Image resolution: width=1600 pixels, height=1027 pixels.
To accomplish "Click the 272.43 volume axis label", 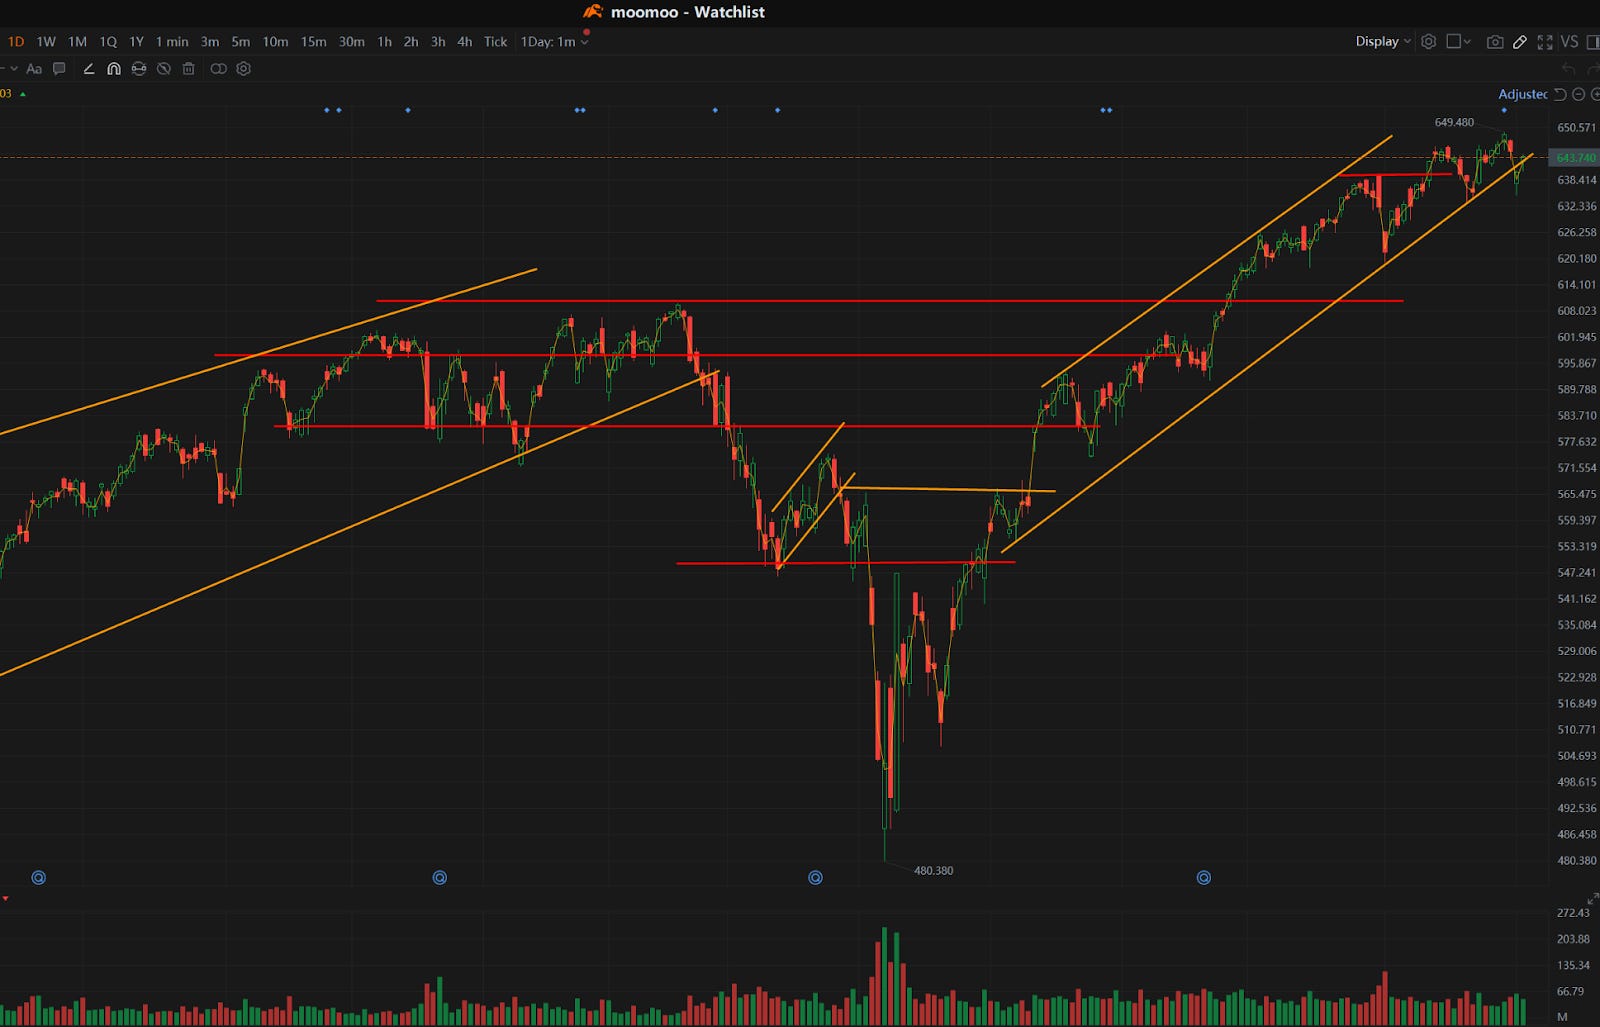I will [x=1573, y=912].
